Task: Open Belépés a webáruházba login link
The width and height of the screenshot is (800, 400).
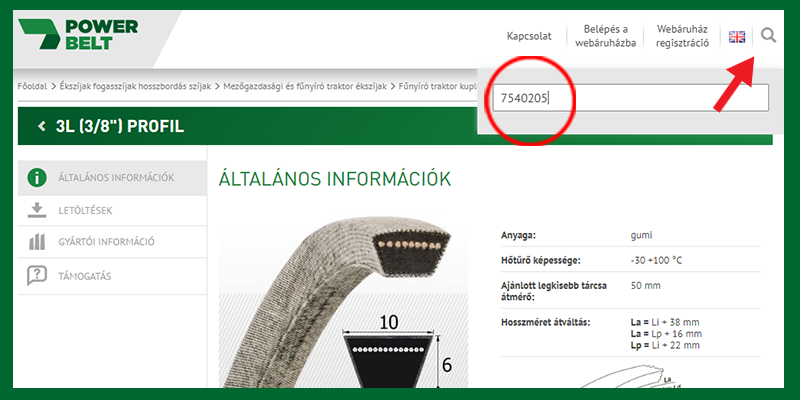Action: pyautogui.click(x=606, y=36)
